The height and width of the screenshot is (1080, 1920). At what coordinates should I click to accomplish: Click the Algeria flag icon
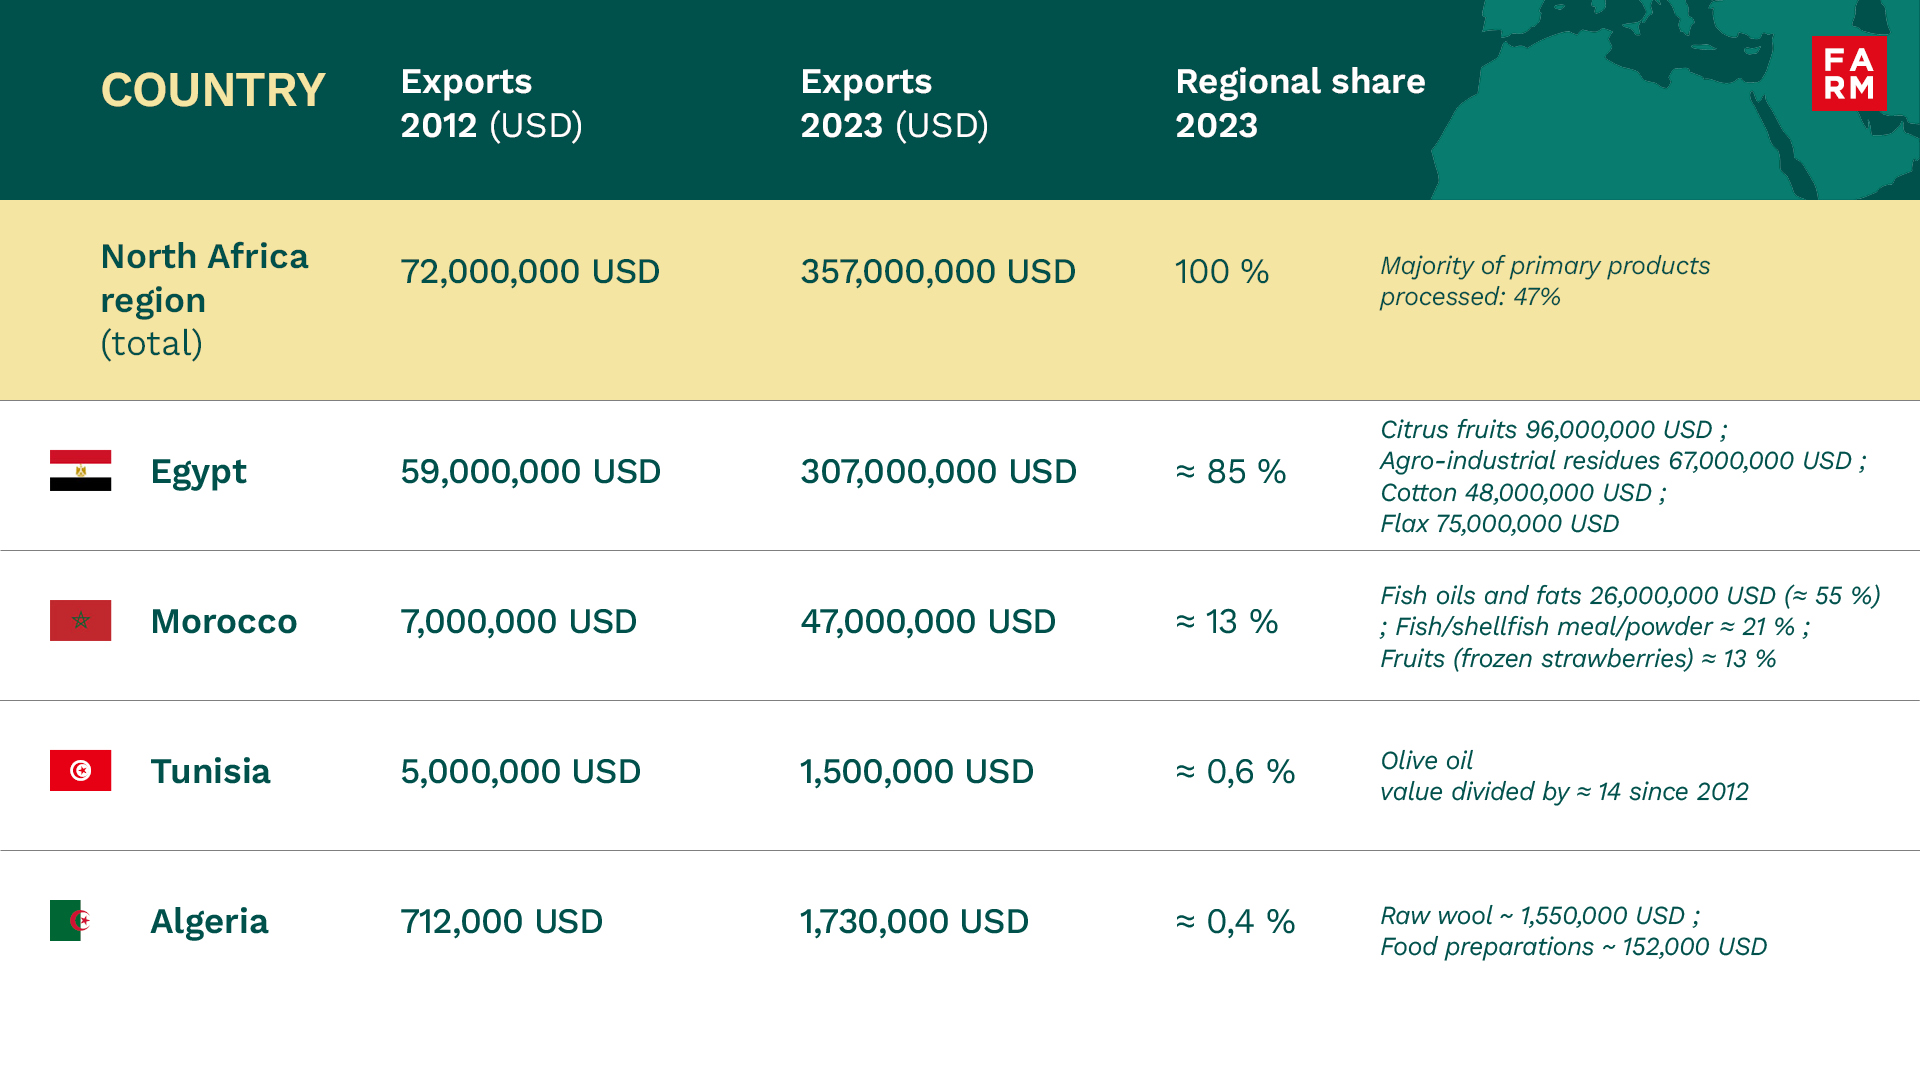point(70,920)
